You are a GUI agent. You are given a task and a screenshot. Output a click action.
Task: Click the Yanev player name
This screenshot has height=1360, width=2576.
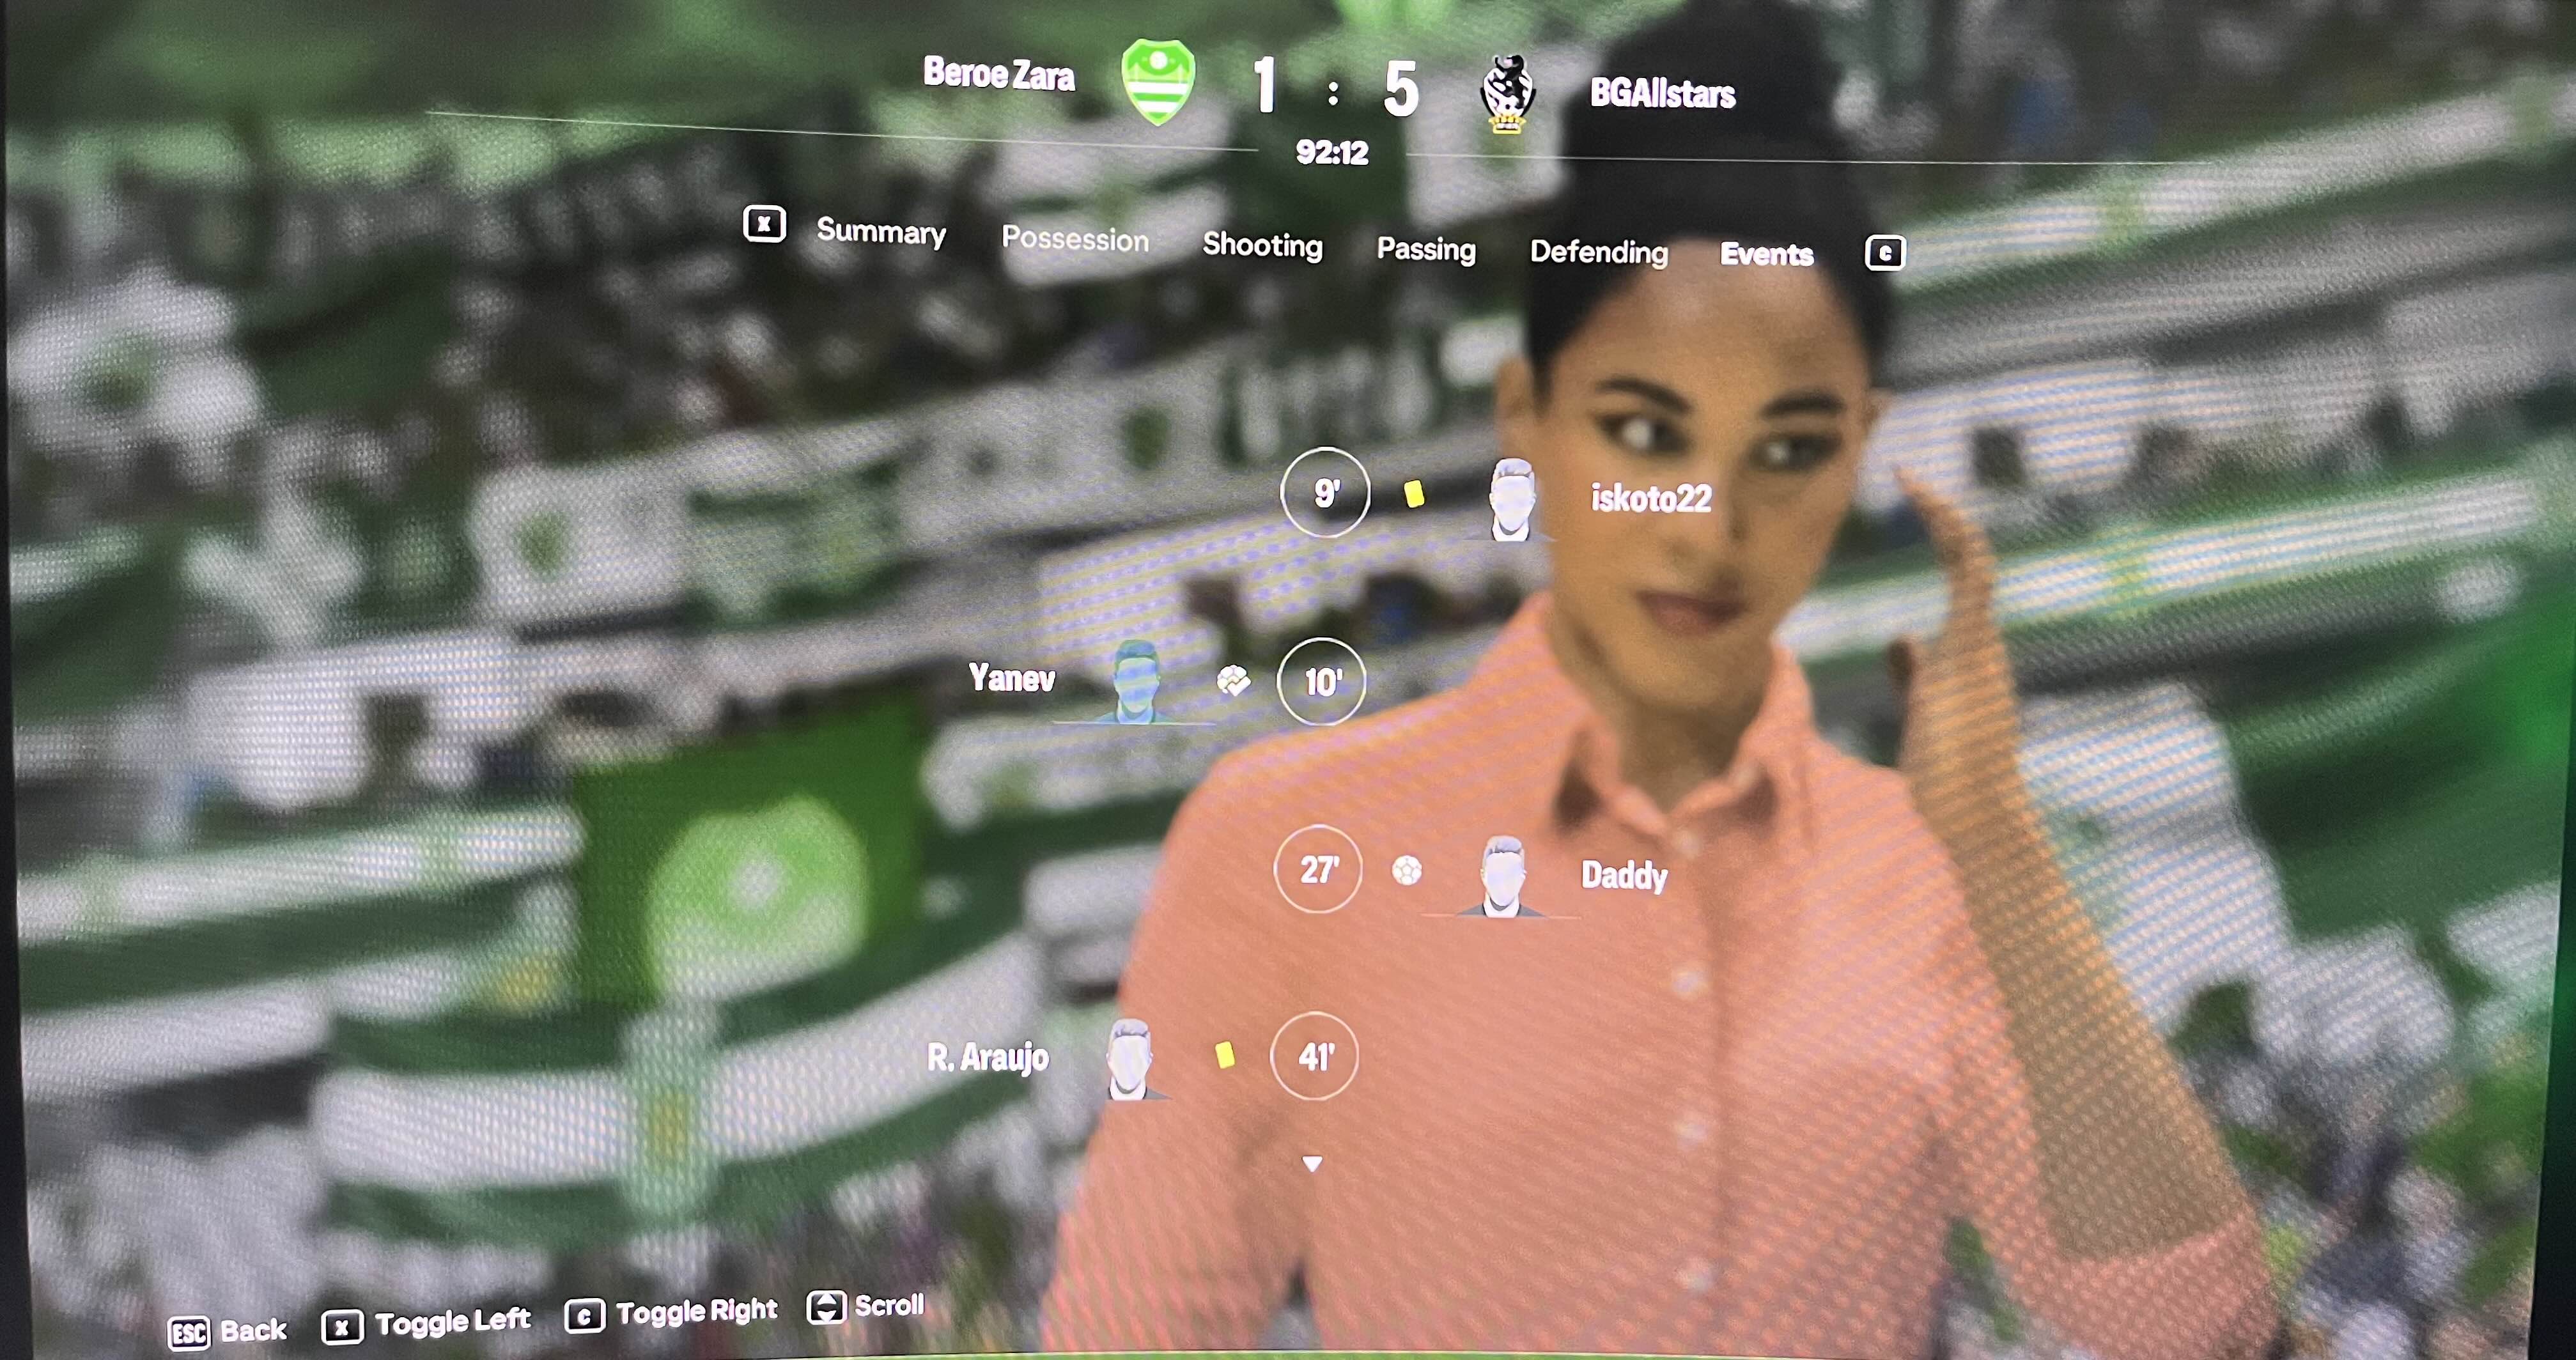coord(1011,678)
